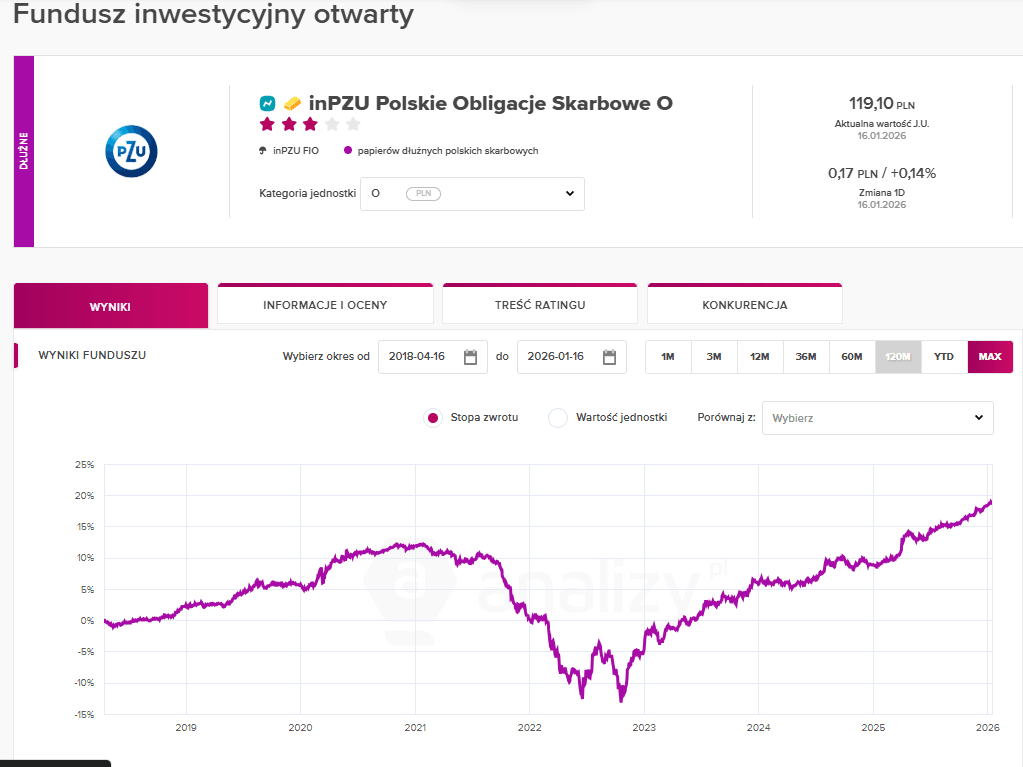This screenshot has height=767, width=1023.
Task: Click the Fundusz inwestycyjny otwarty heading
Action: tap(213, 14)
